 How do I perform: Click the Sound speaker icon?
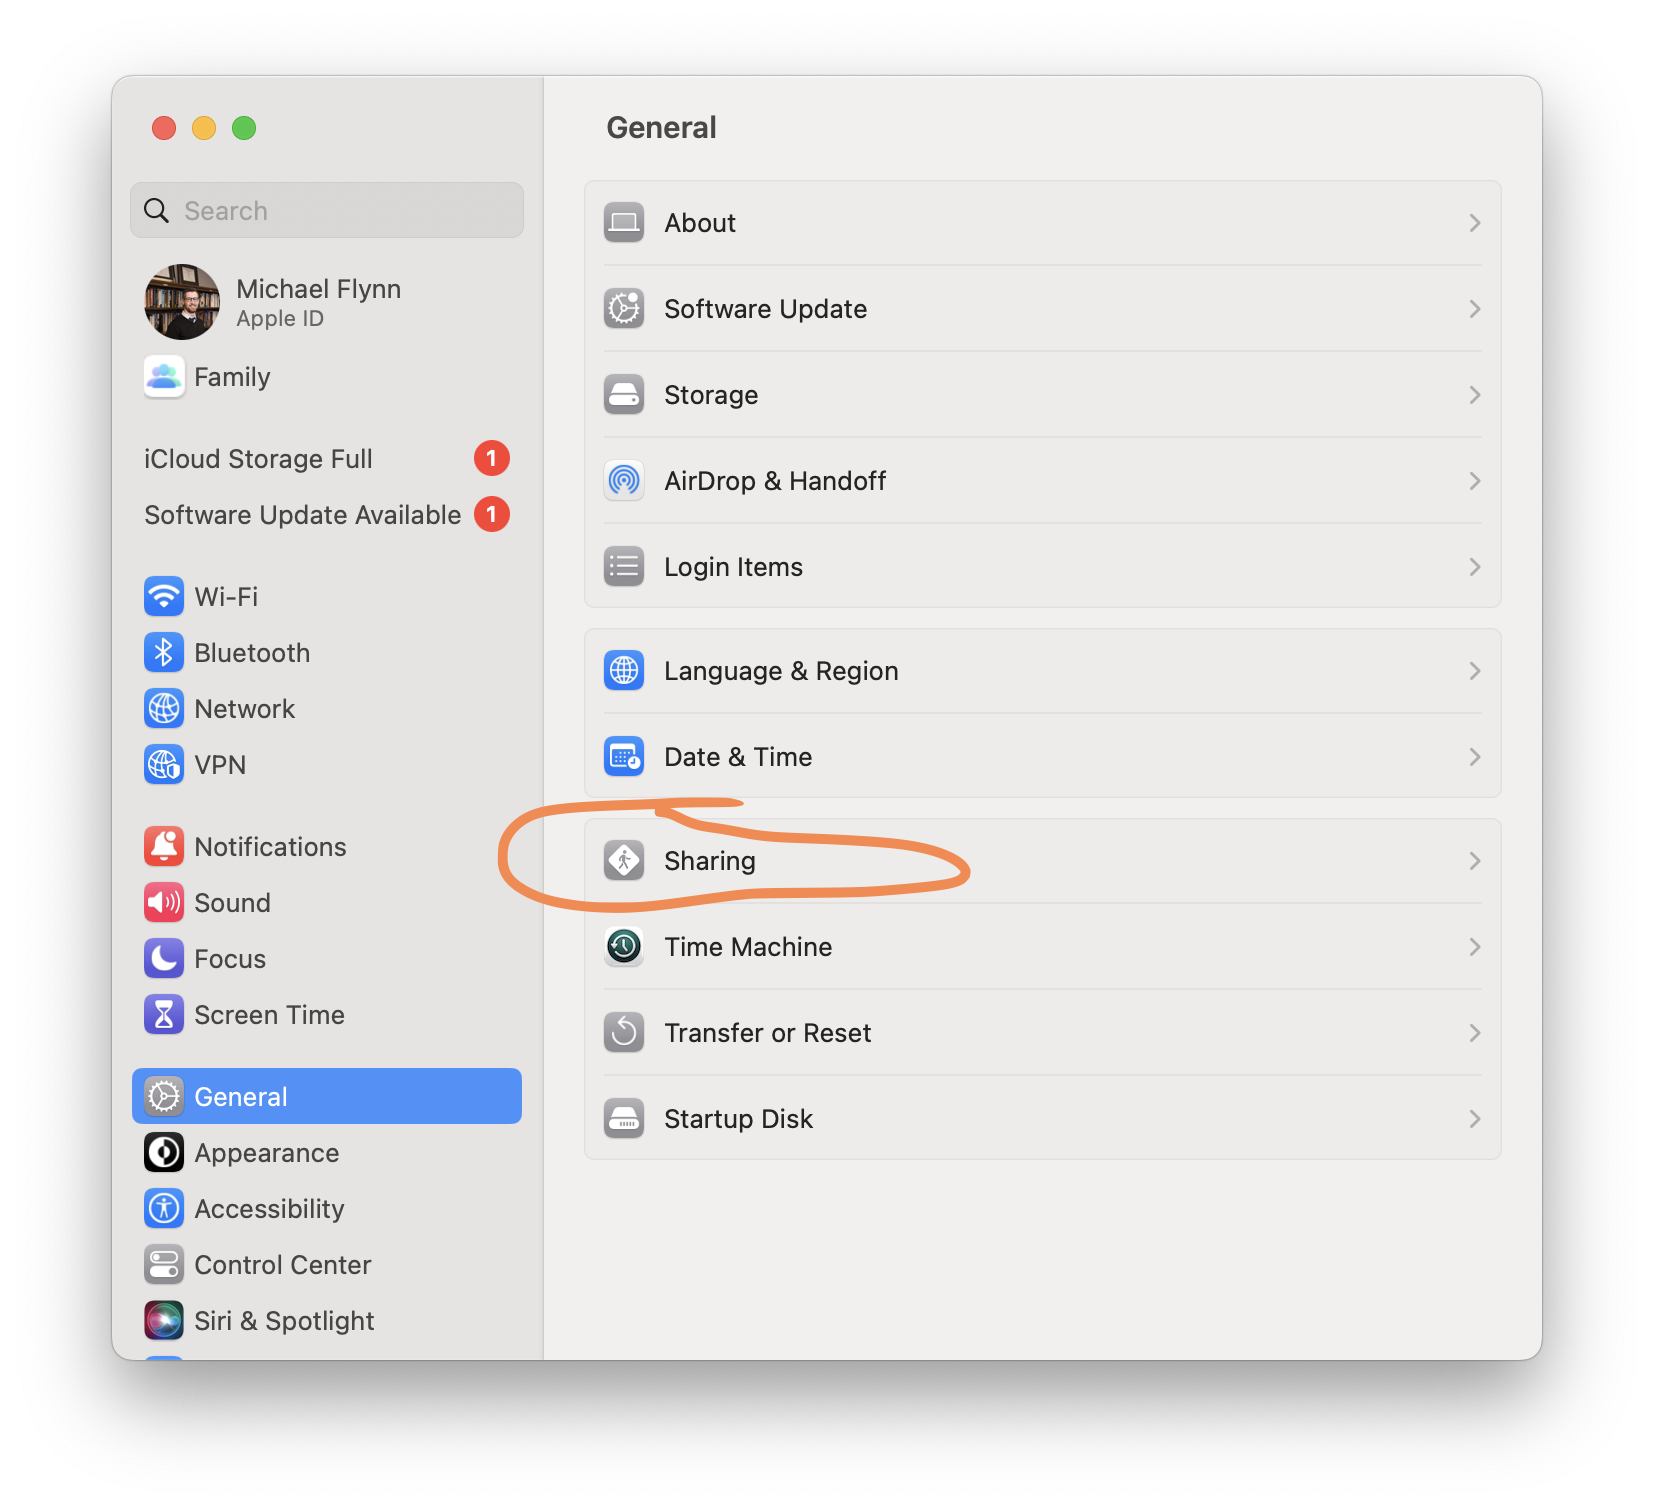pos(164,903)
